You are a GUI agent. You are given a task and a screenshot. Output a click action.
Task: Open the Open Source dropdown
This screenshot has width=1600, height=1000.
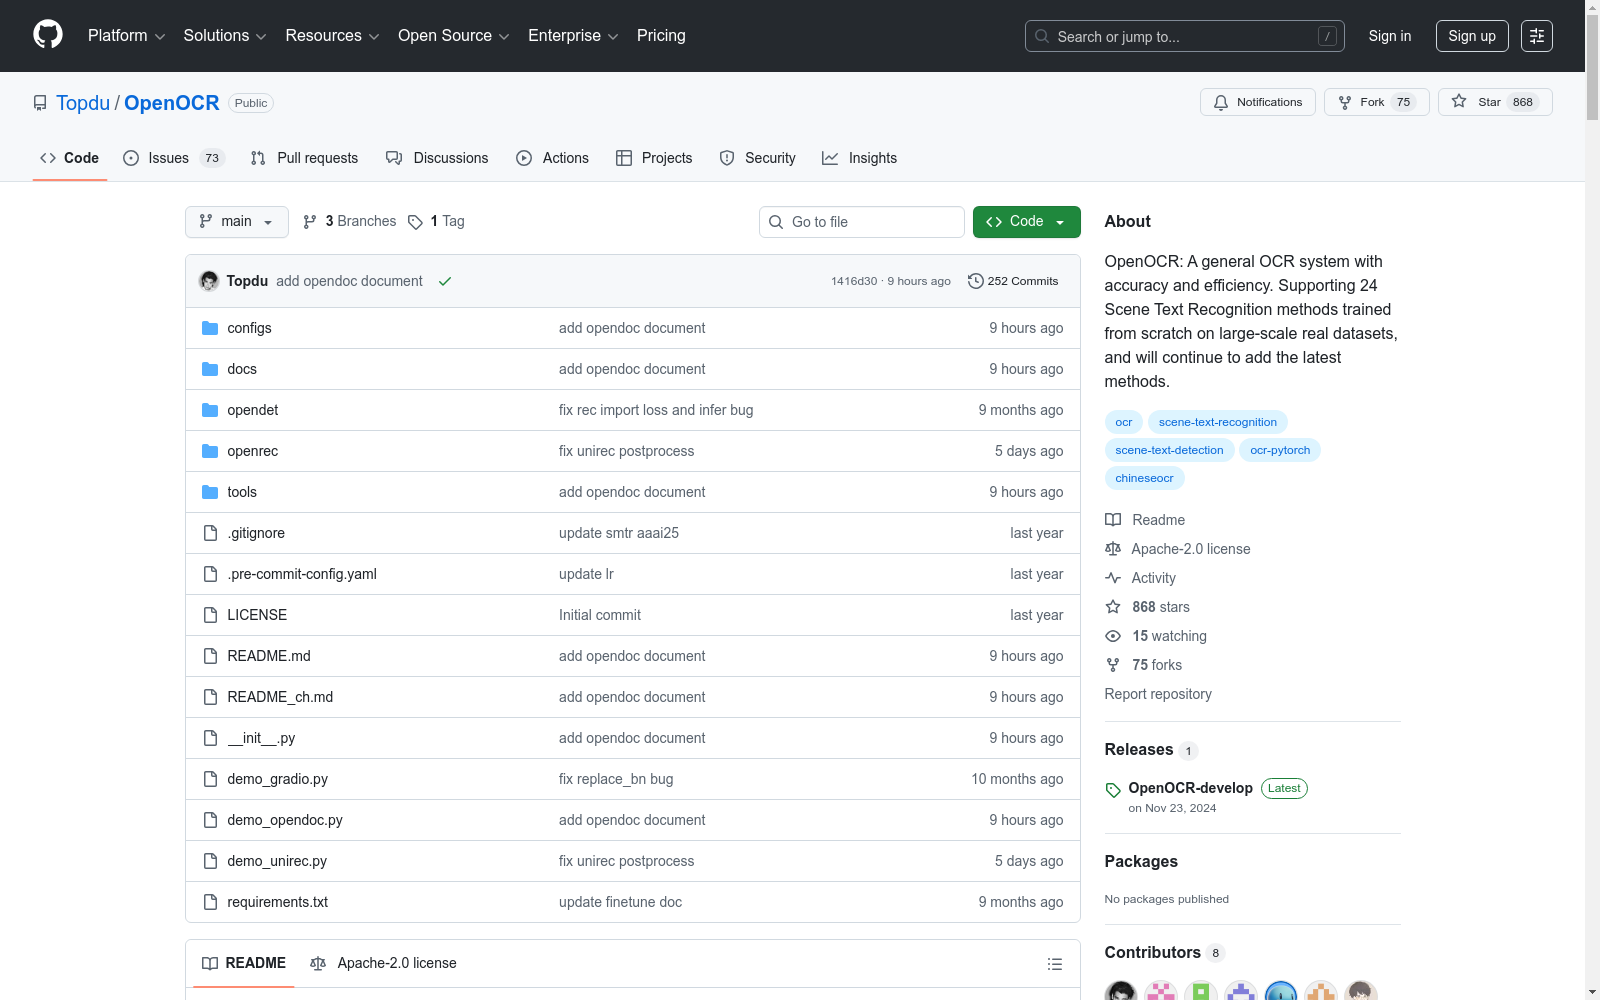coord(454,36)
